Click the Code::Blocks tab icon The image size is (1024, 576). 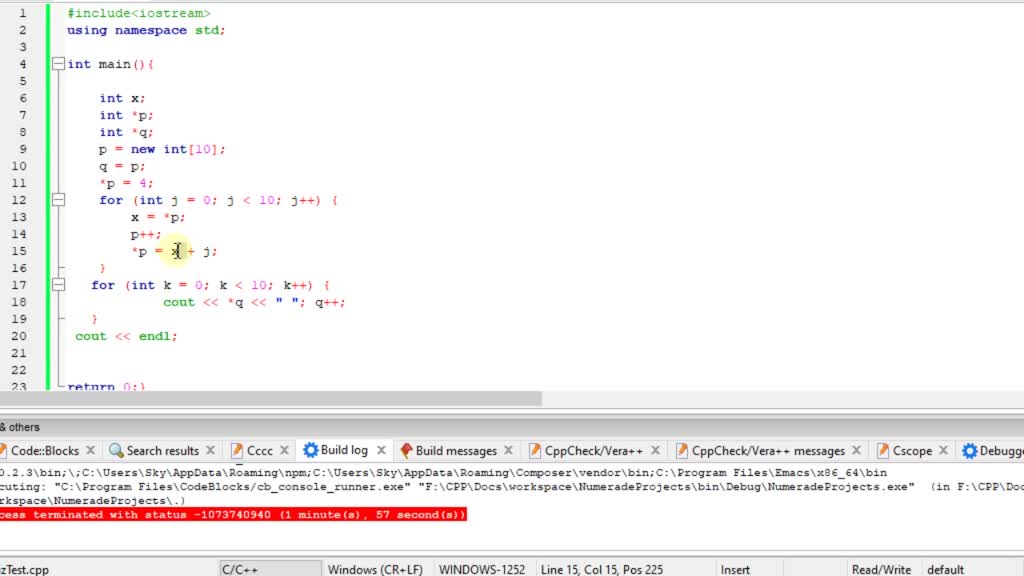6,450
